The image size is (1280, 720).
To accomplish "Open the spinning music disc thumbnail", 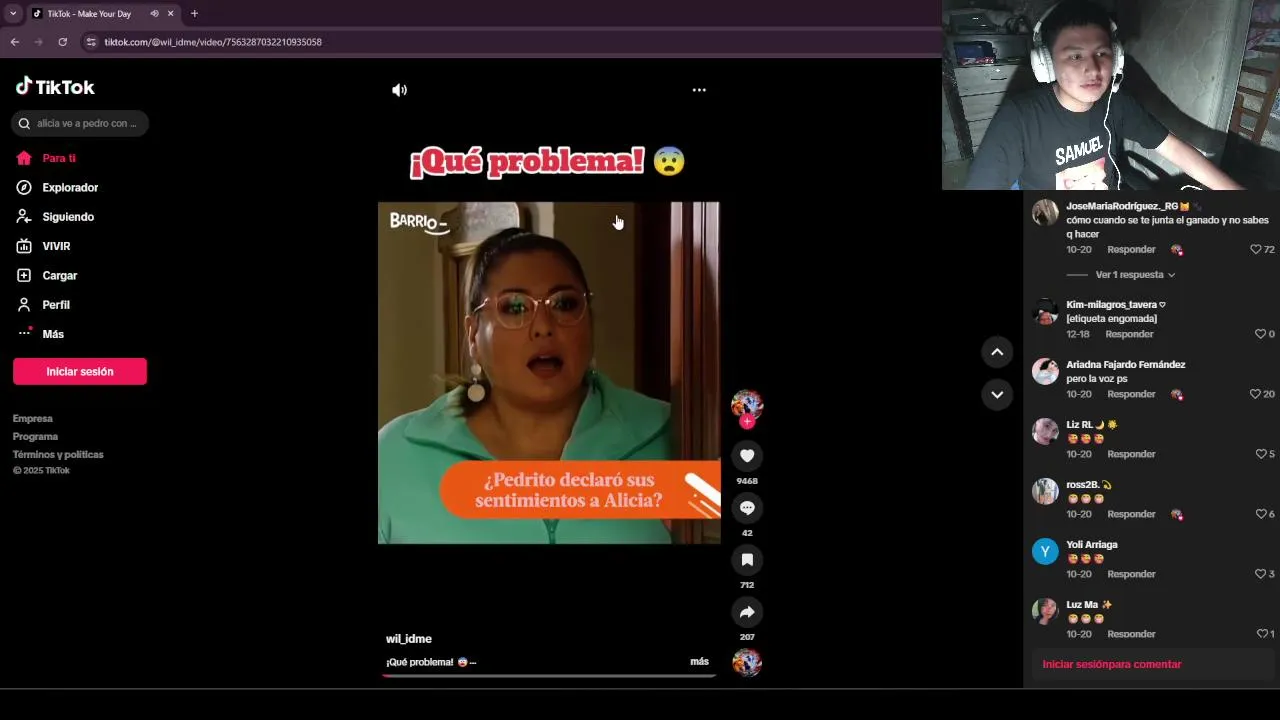I will click(x=747, y=663).
